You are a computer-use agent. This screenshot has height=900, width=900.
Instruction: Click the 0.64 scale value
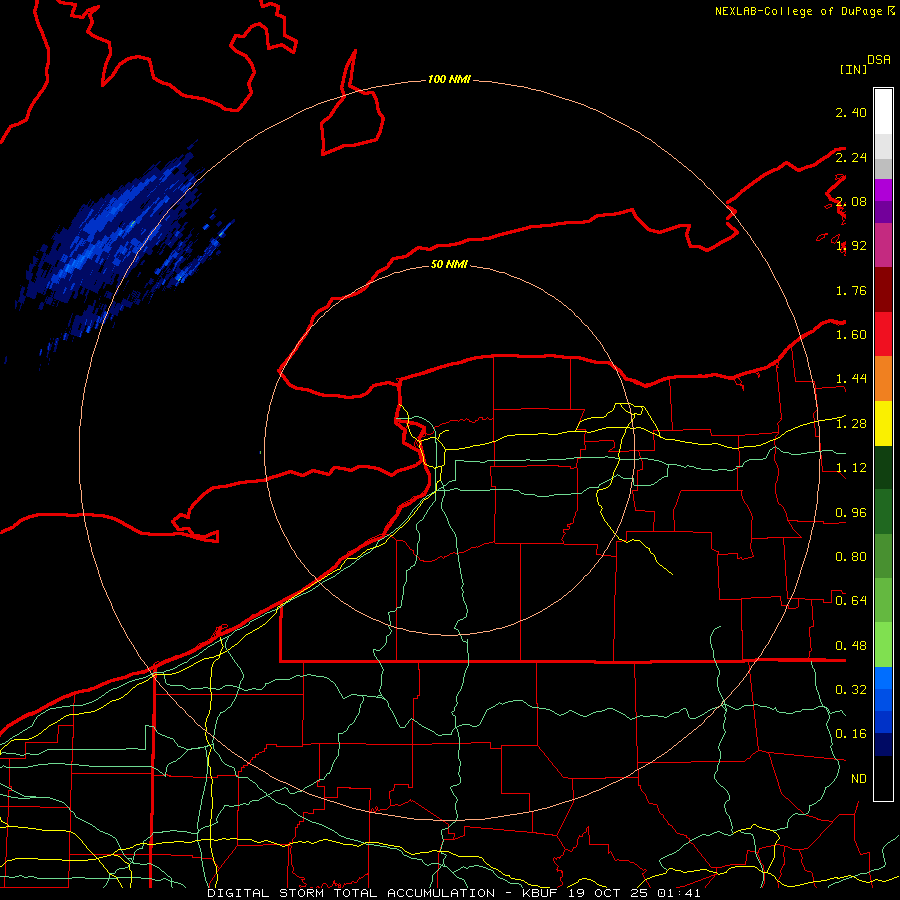[x=851, y=601]
